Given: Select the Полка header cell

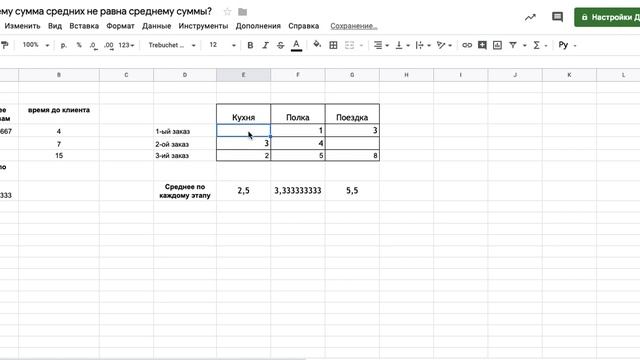Looking at the screenshot, I should click(x=298, y=114).
